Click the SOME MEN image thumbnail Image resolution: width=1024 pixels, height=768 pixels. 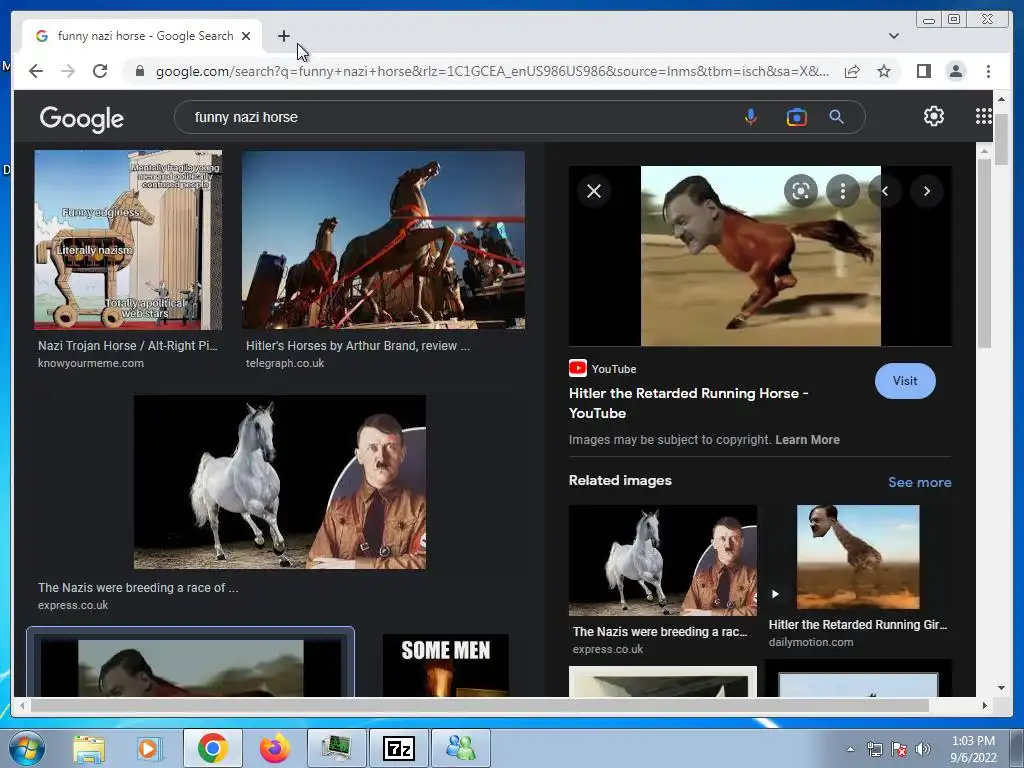tap(445, 665)
